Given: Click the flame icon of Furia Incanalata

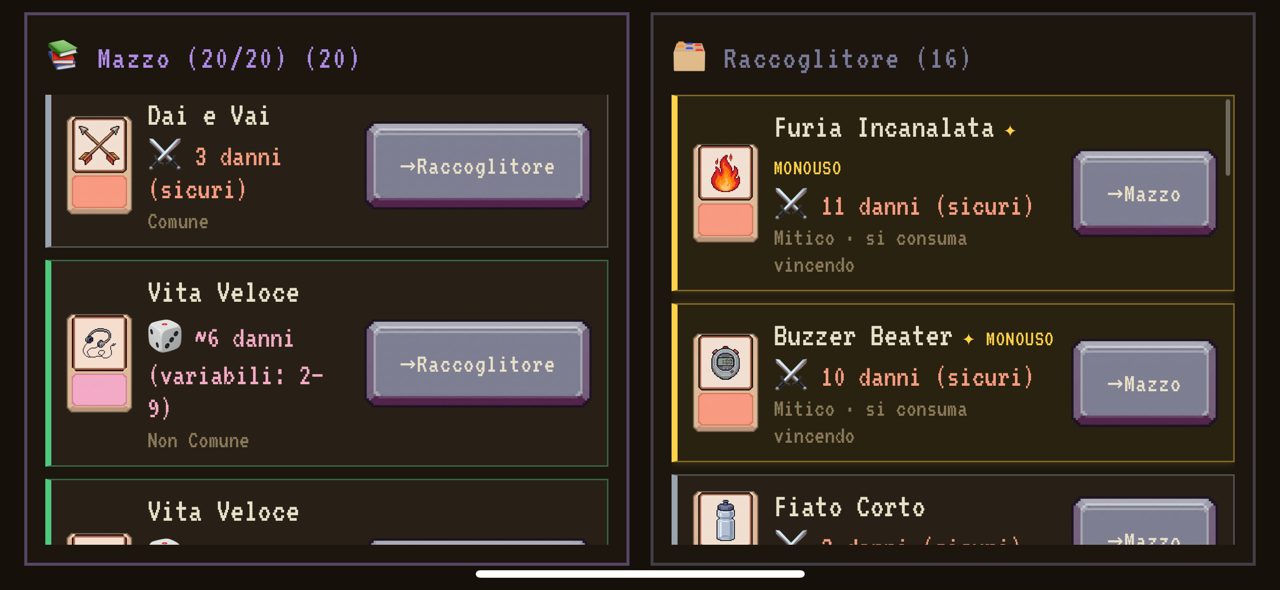Looking at the screenshot, I should point(725,174).
